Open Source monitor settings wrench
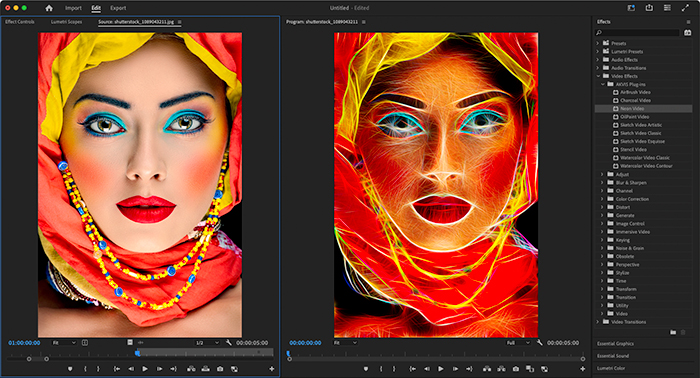The image size is (700, 378). (229, 343)
